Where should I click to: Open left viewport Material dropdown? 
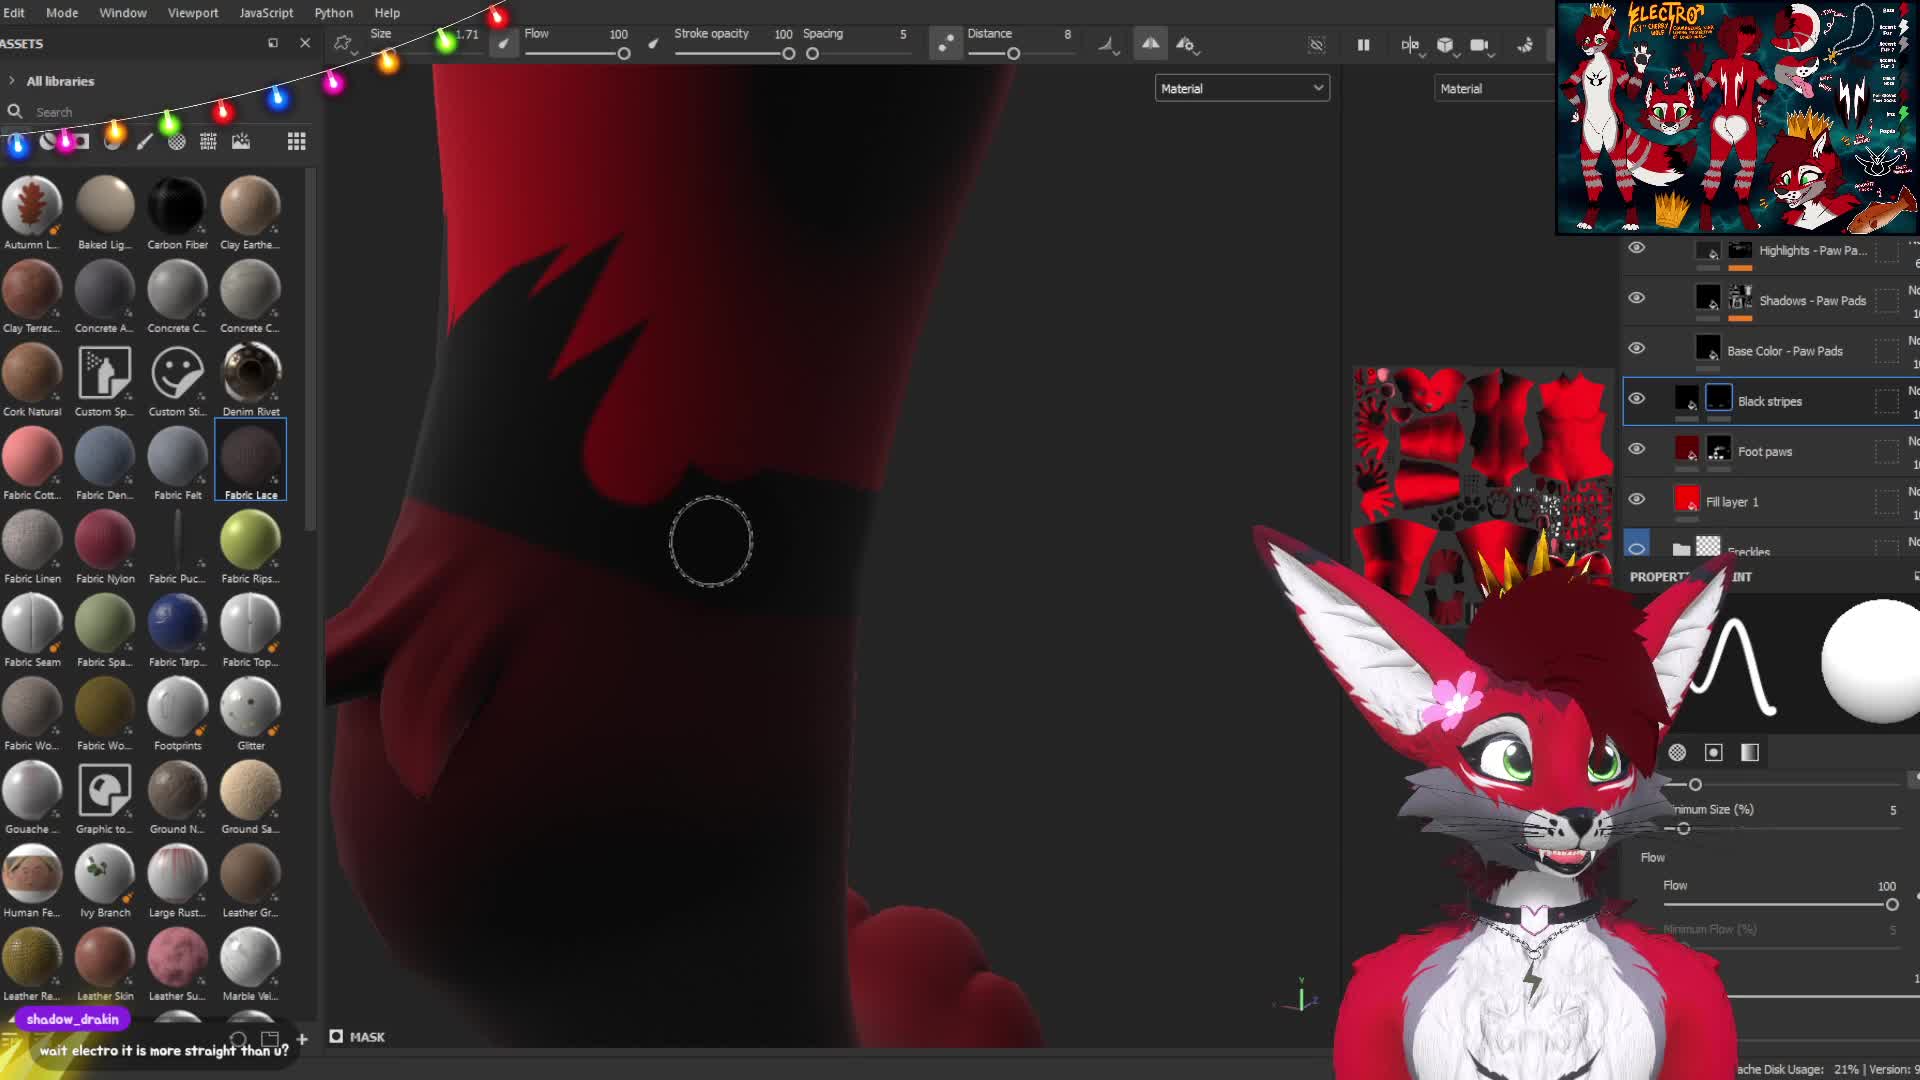point(1242,89)
